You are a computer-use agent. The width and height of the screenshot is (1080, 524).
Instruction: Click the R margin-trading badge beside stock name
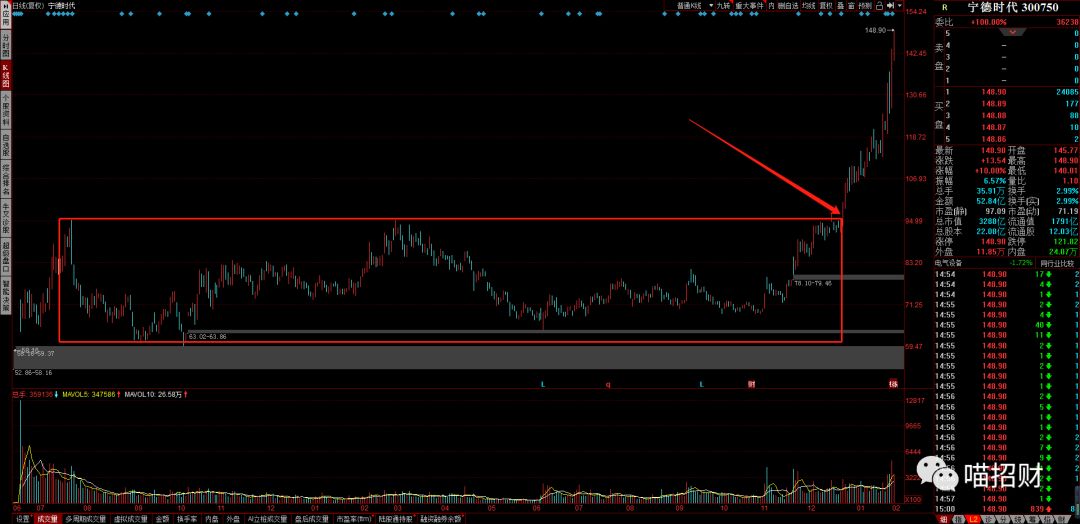pos(944,7)
